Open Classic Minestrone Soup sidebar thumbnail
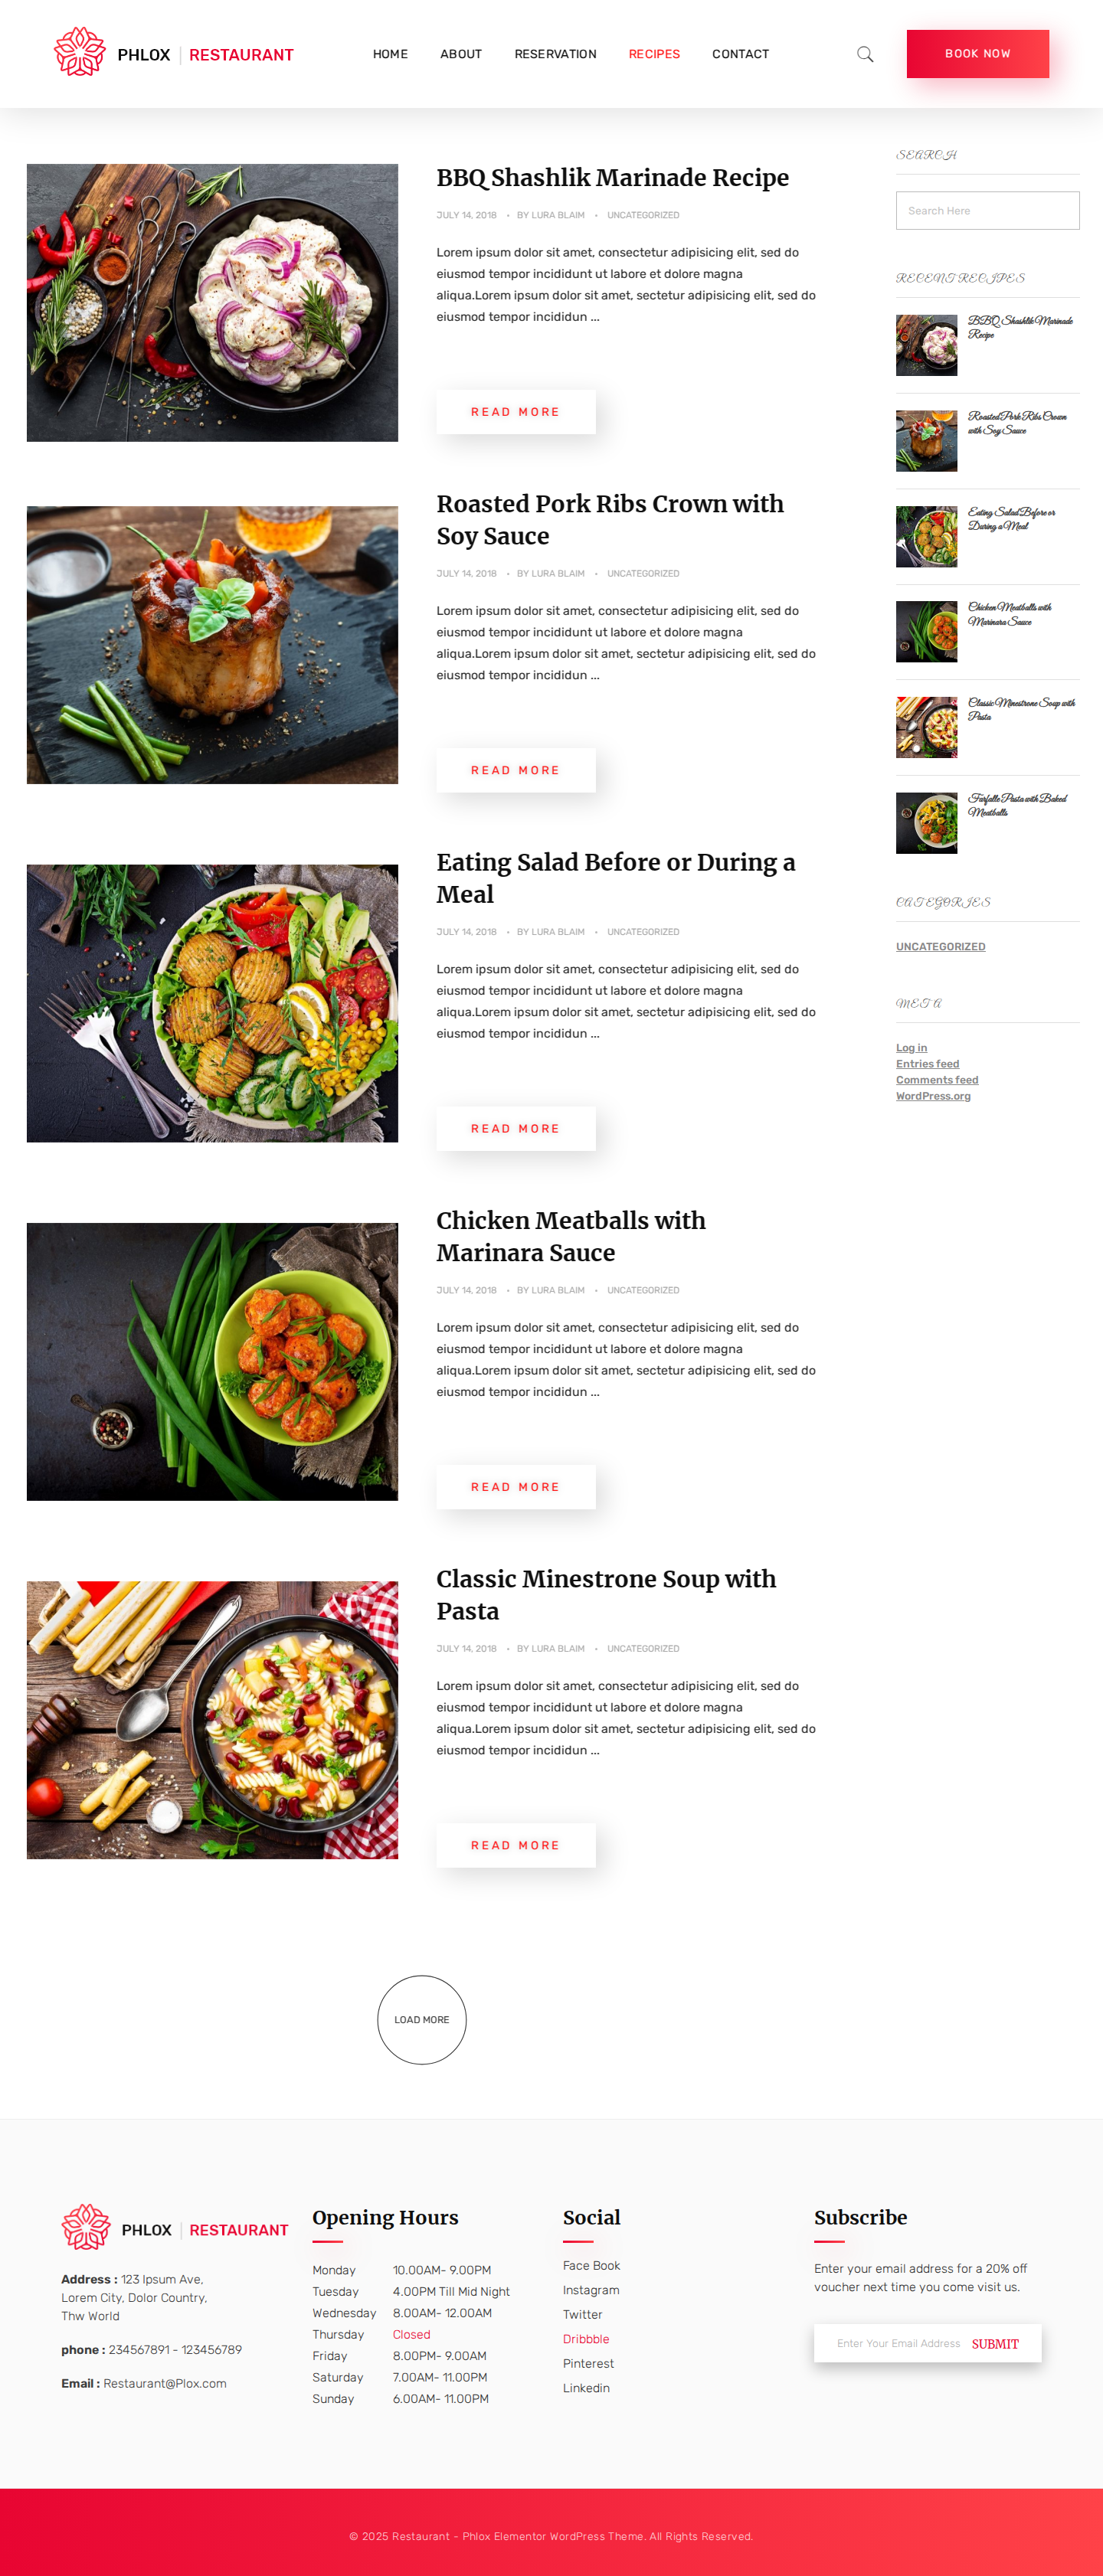Viewport: 1103px width, 2576px height. pyautogui.click(x=926, y=727)
